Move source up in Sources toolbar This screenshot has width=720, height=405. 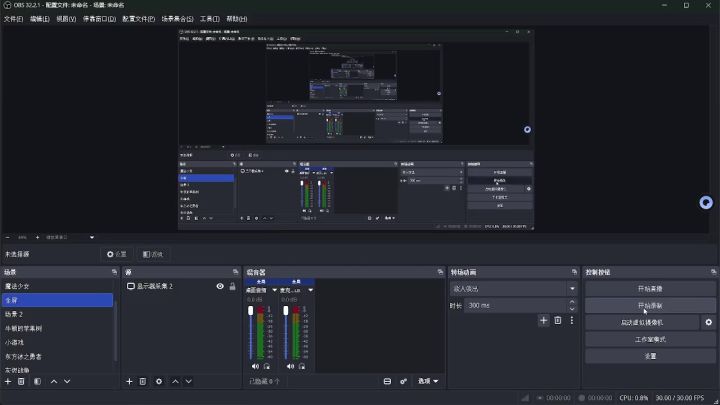[x=175, y=382]
